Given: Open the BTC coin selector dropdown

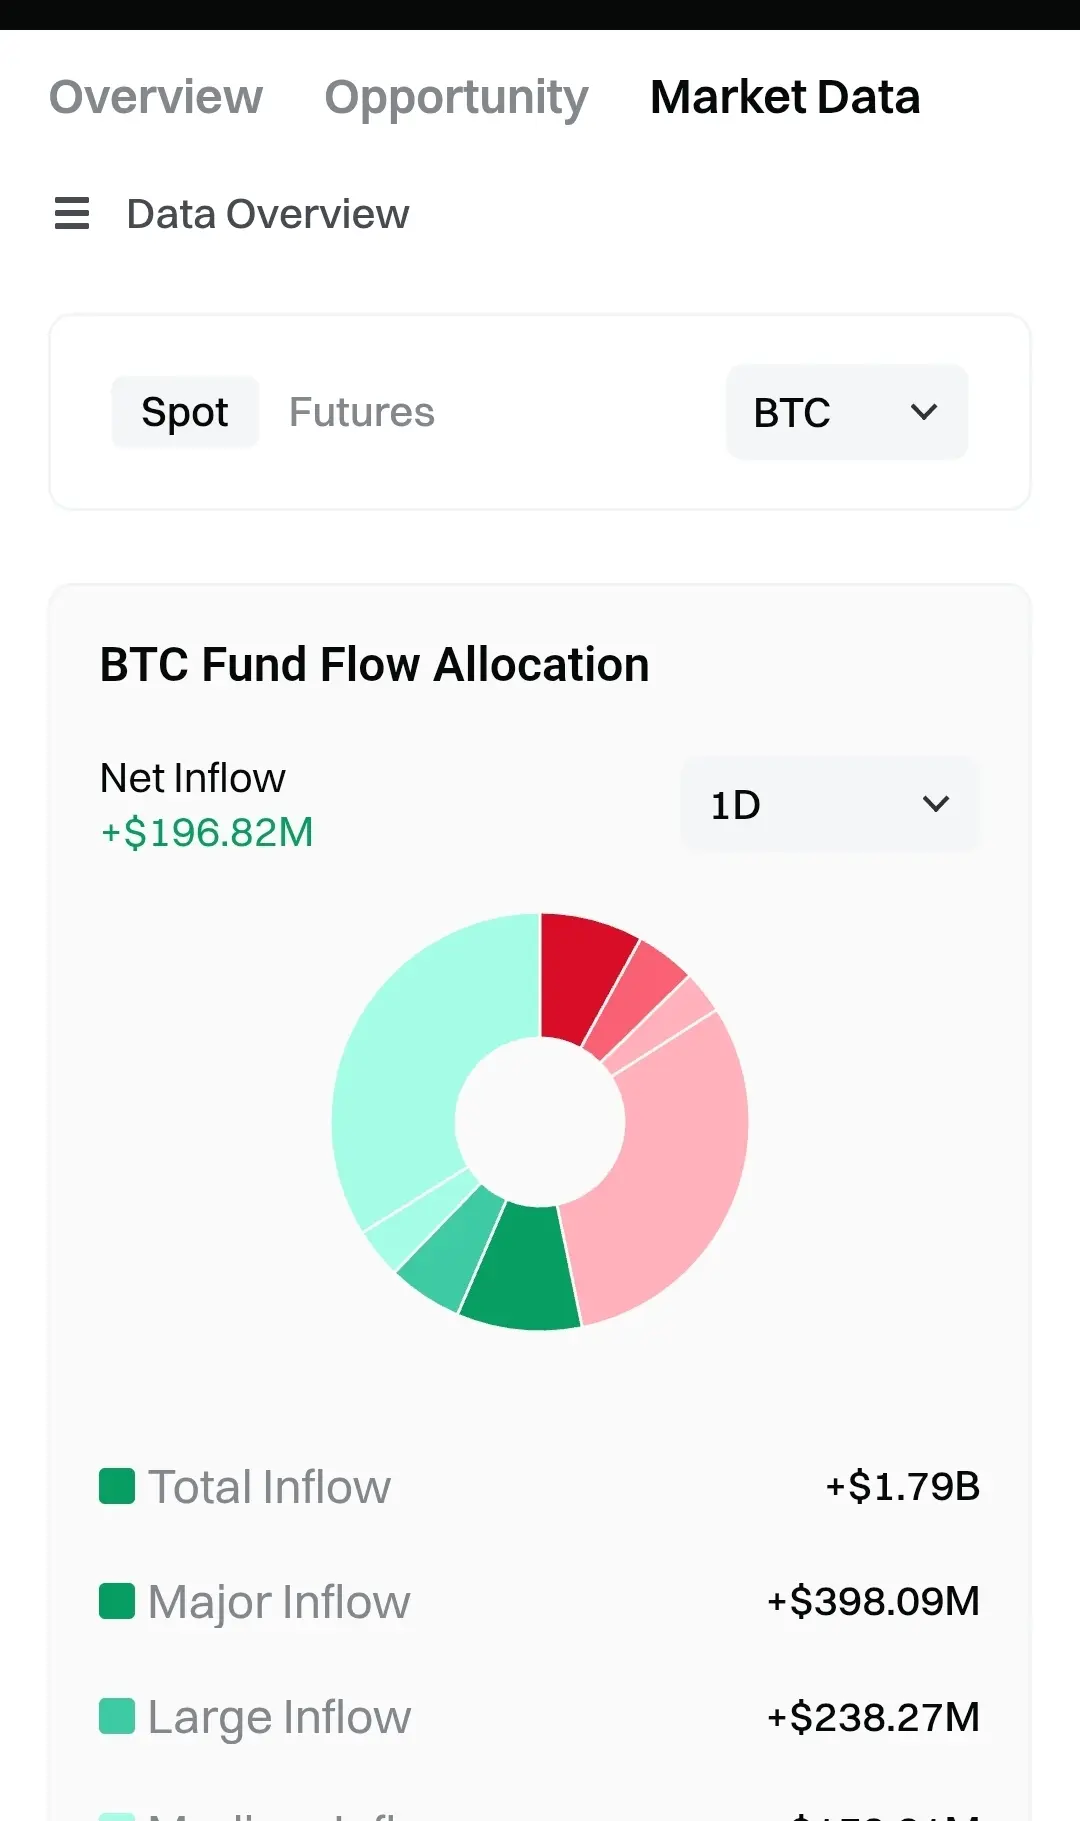Looking at the screenshot, I should click(x=846, y=412).
